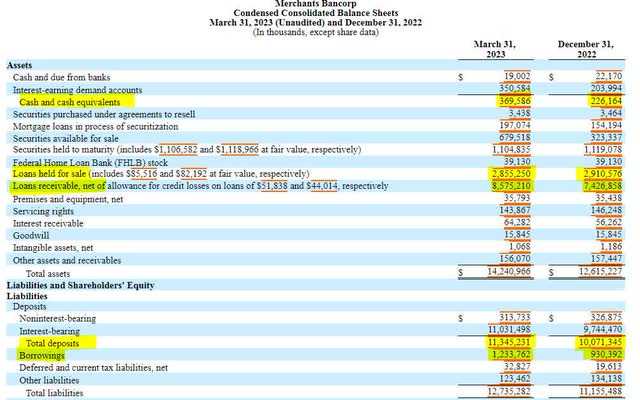Click the underlined $1,106,582 fair value amount
This screenshot has height=400, width=640.
(x=176, y=149)
